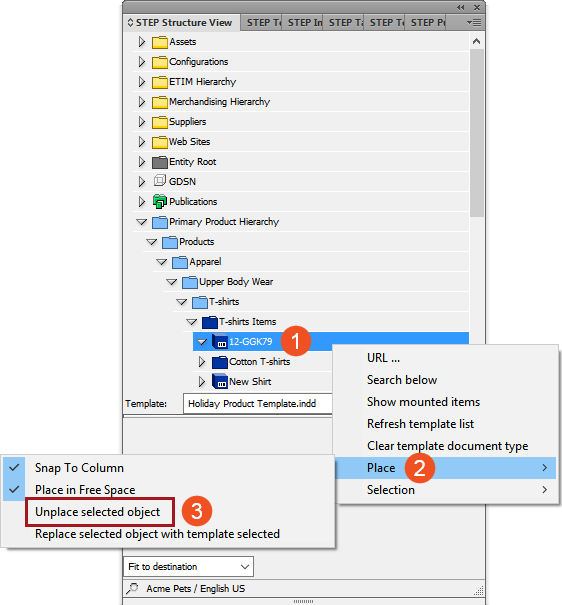
Task: Click the Entity Root gray folder icon
Action: tap(160, 162)
